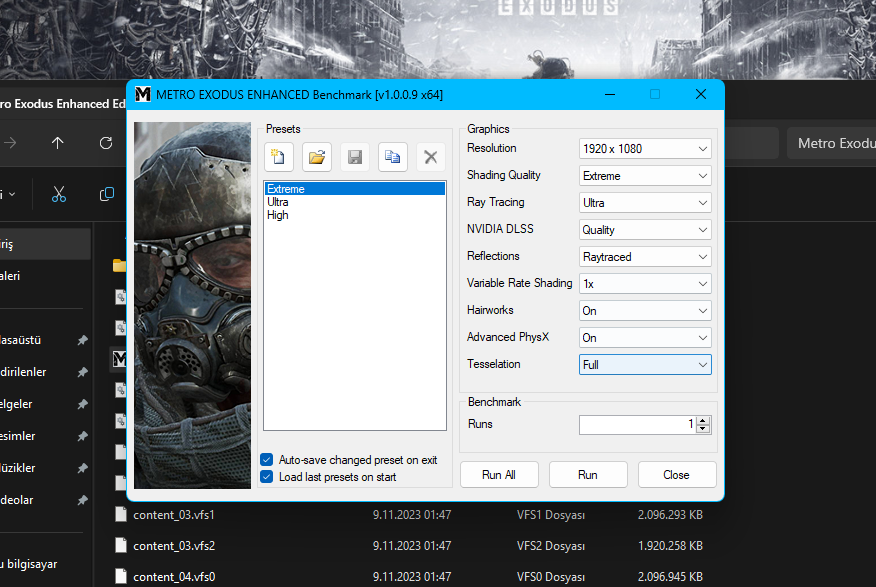Image resolution: width=876 pixels, height=587 pixels.
Task: Open the Hairworks dropdown
Action: (x=645, y=311)
